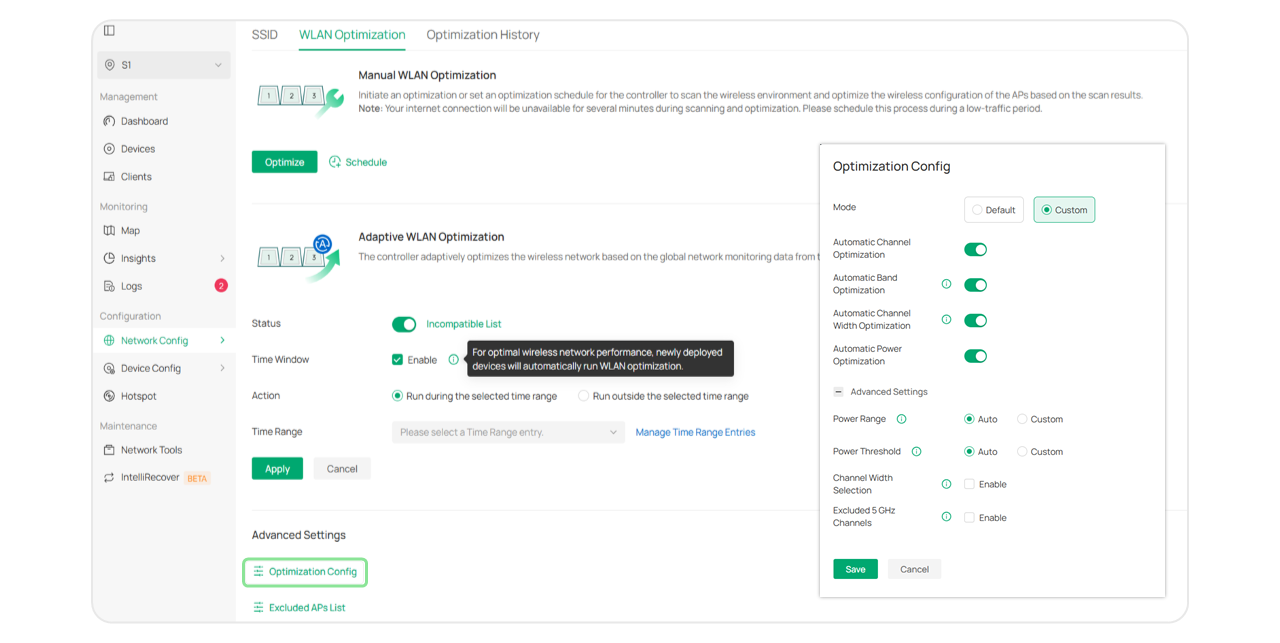Screen dimensions: 1280x643
Task: Click the site location pin icon
Action: [109, 65]
